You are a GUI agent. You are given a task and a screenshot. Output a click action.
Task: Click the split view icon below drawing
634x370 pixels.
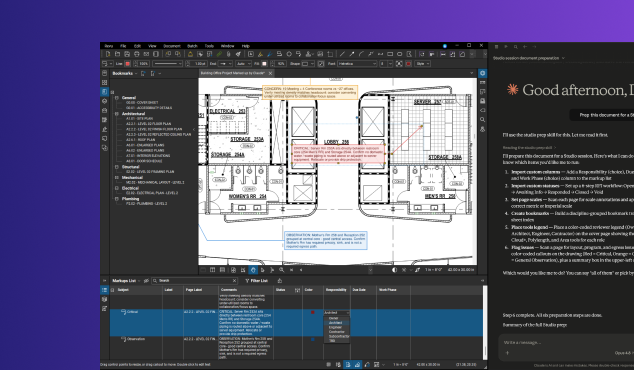tap(213, 270)
